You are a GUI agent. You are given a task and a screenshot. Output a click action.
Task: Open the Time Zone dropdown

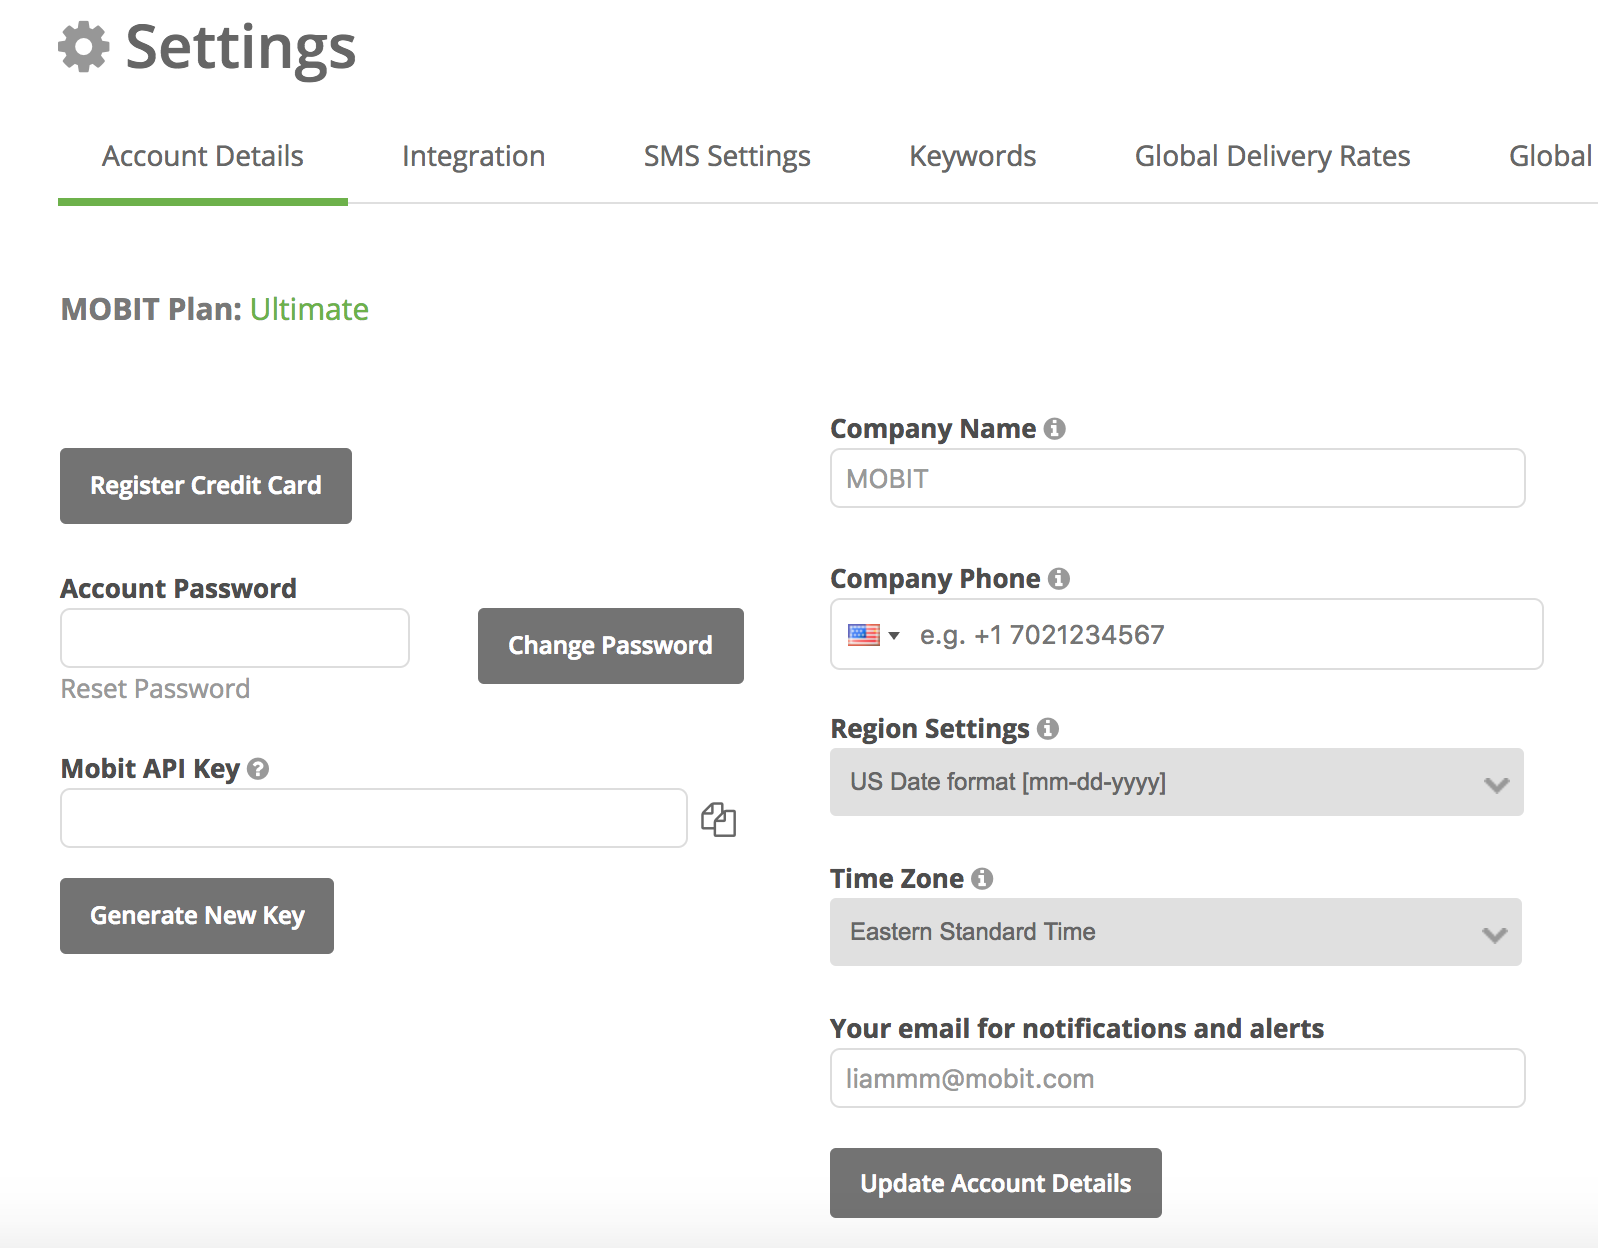[1175, 932]
